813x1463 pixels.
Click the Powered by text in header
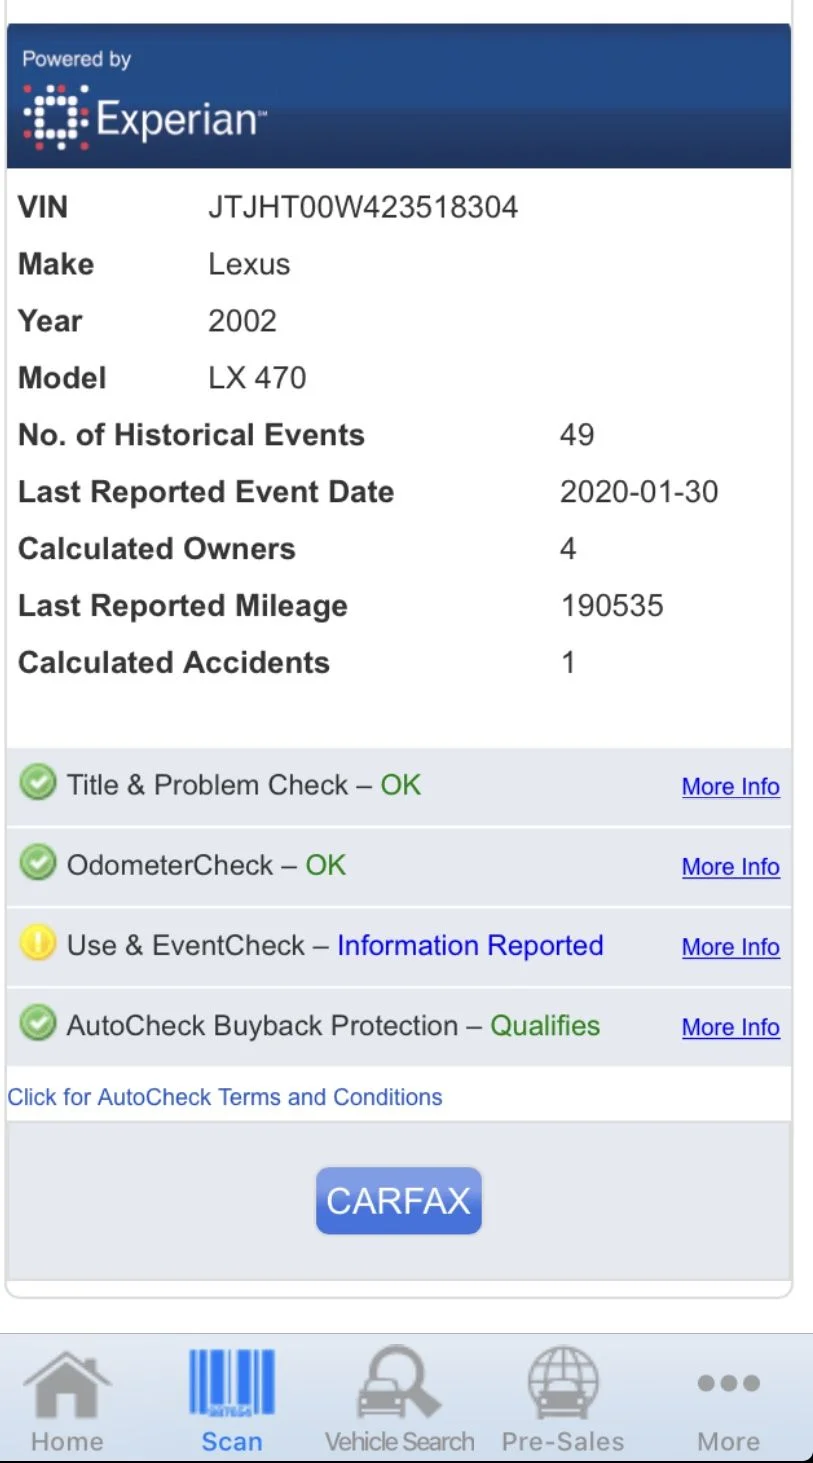point(77,60)
